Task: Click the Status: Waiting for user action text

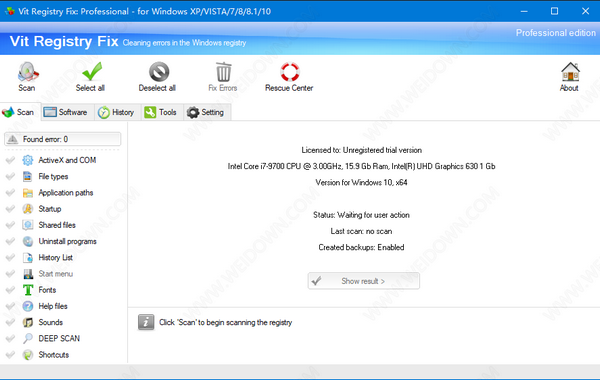Action: (361, 215)
